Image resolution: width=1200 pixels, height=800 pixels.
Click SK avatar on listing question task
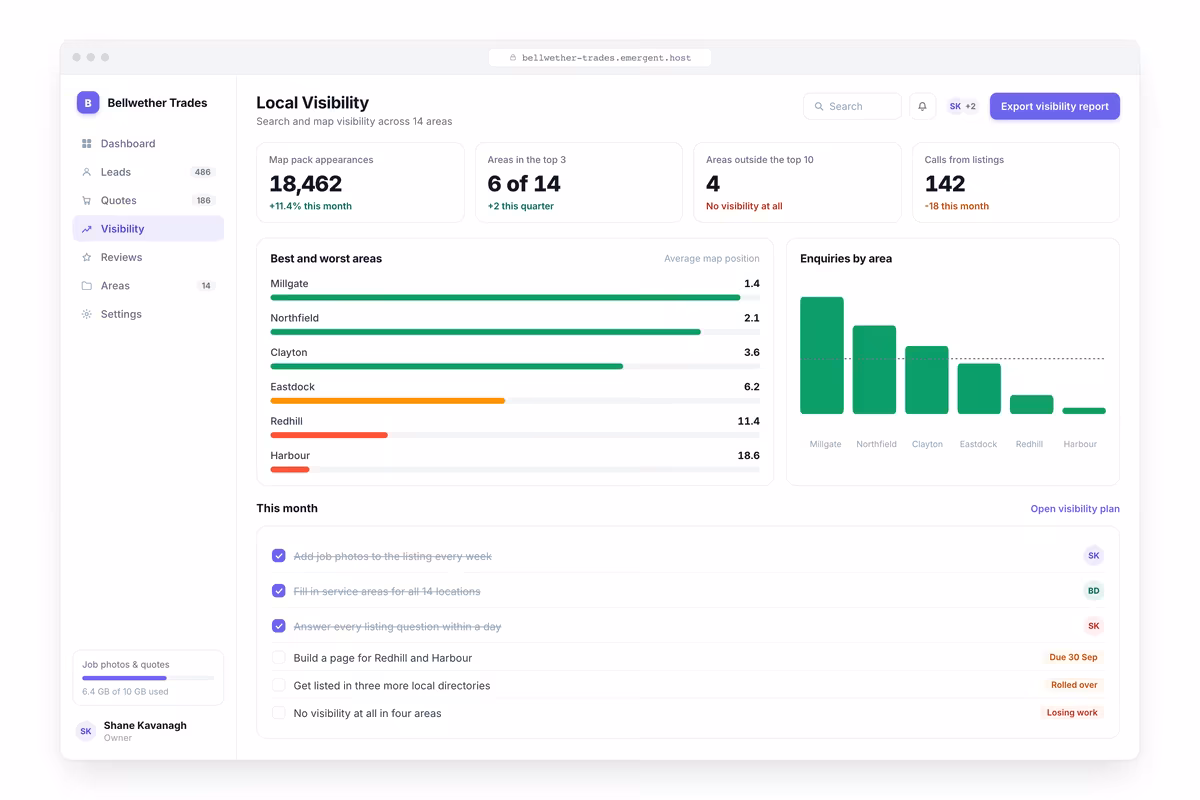1093,626
